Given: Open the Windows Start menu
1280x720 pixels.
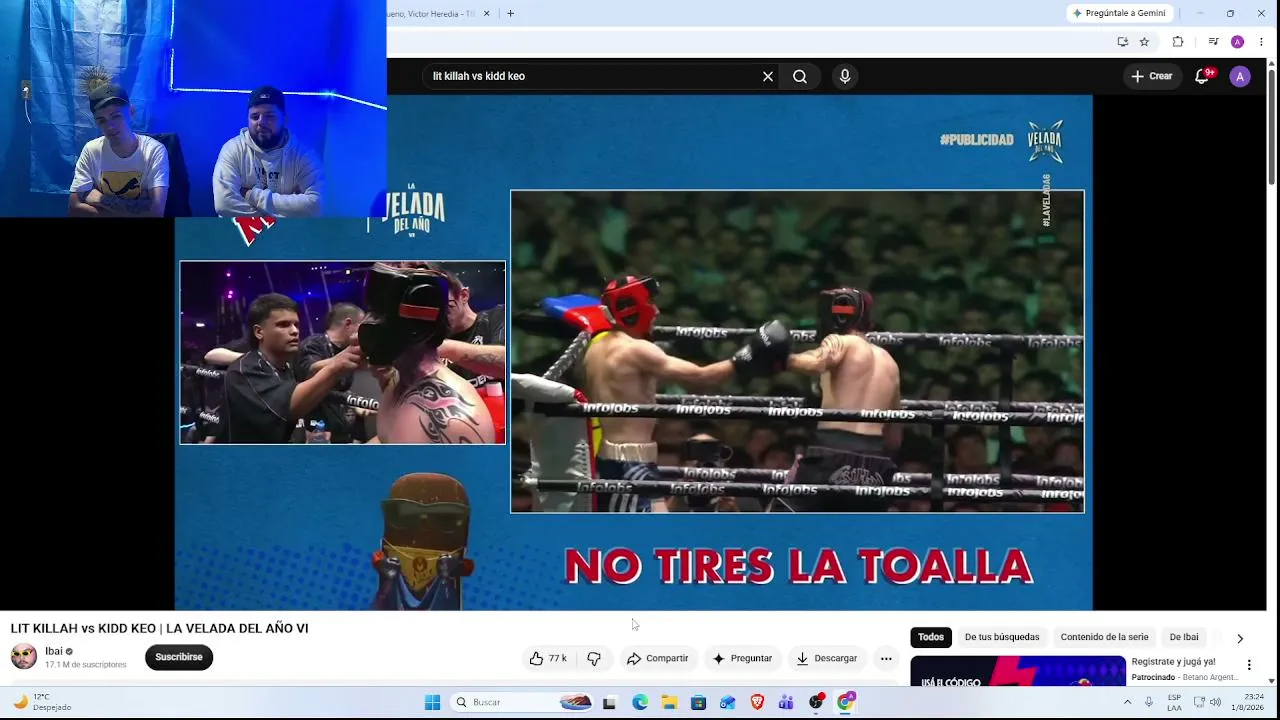Looking at the screenshot, I should 432,702.
